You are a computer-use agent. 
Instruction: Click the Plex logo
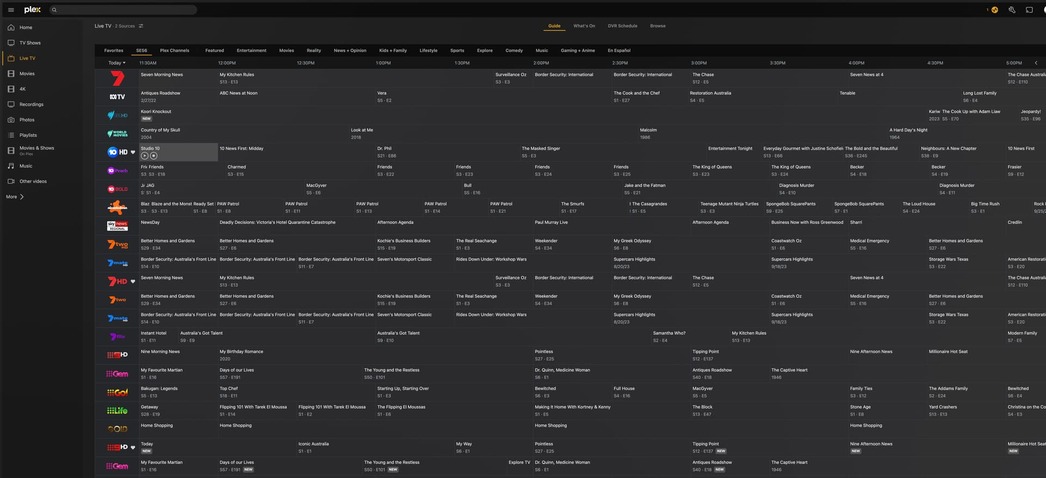(32, 10)
